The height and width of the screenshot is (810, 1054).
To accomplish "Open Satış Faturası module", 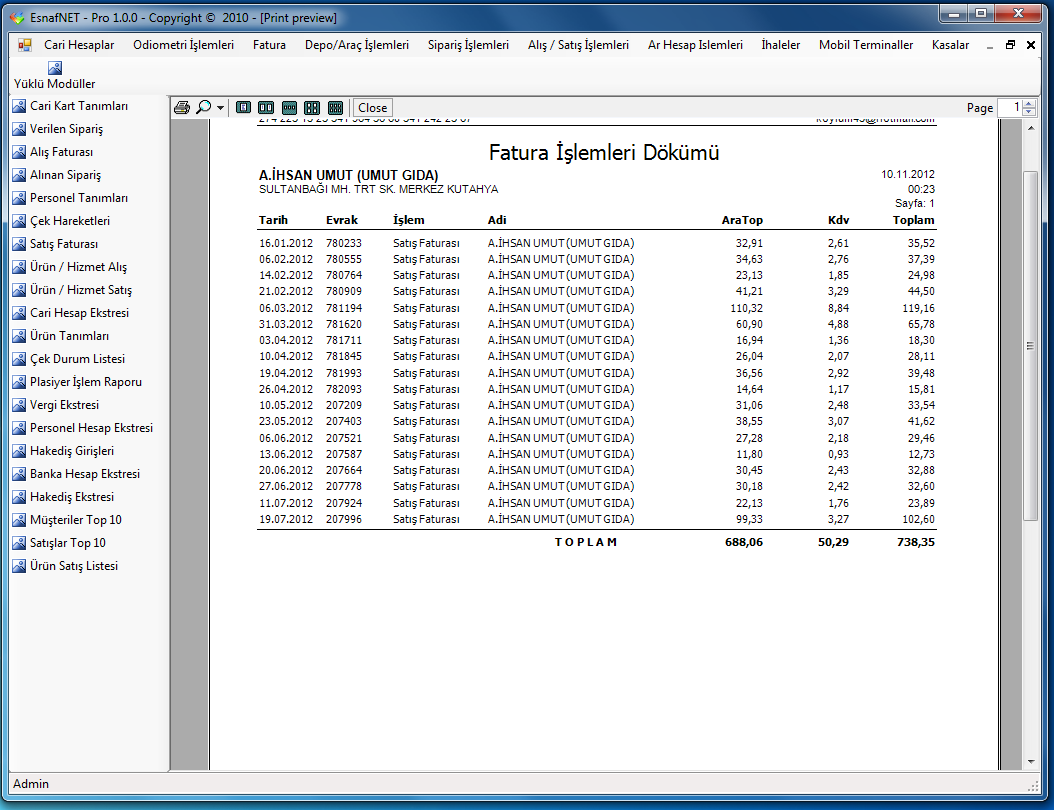I will coord(55,244).
